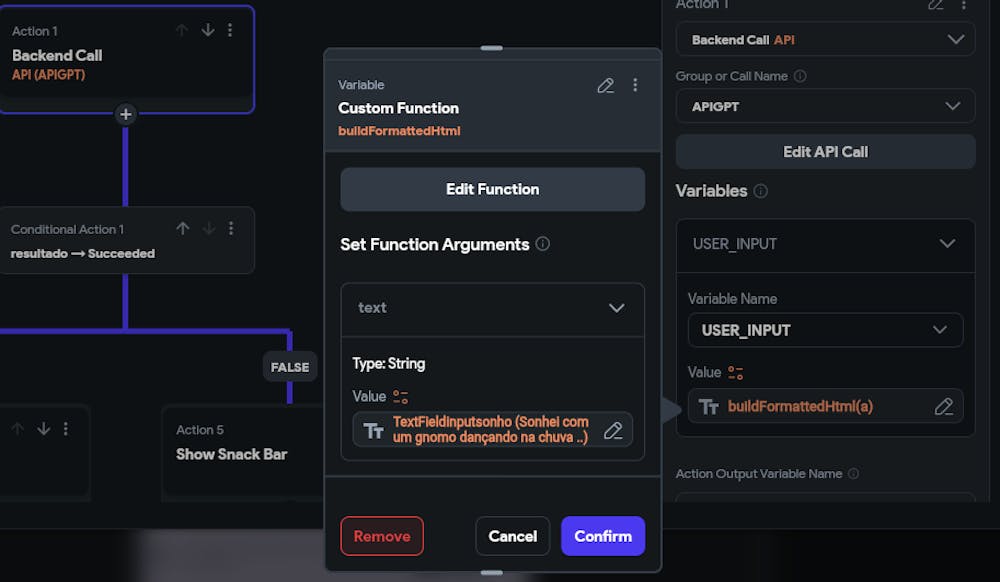
Task: Open the Action 1 card's three-dot options menu
Action: (230, 30)
